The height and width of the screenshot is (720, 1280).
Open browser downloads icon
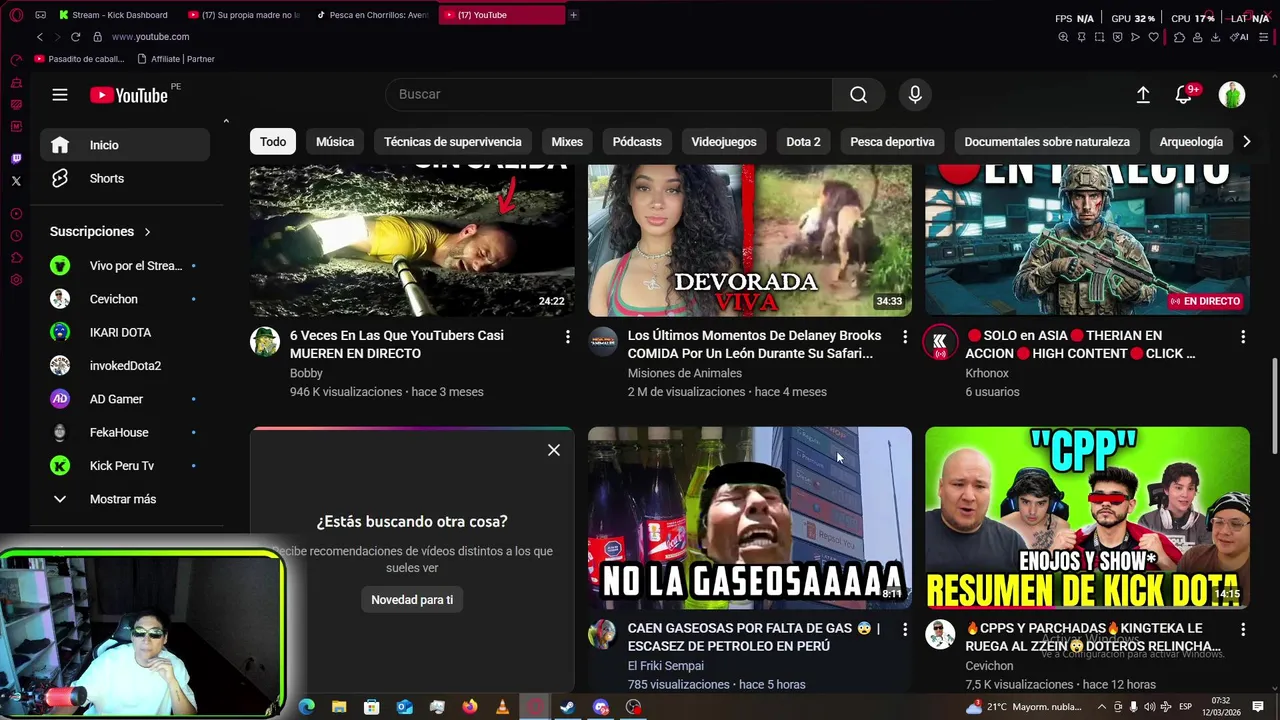[1215, 37]
